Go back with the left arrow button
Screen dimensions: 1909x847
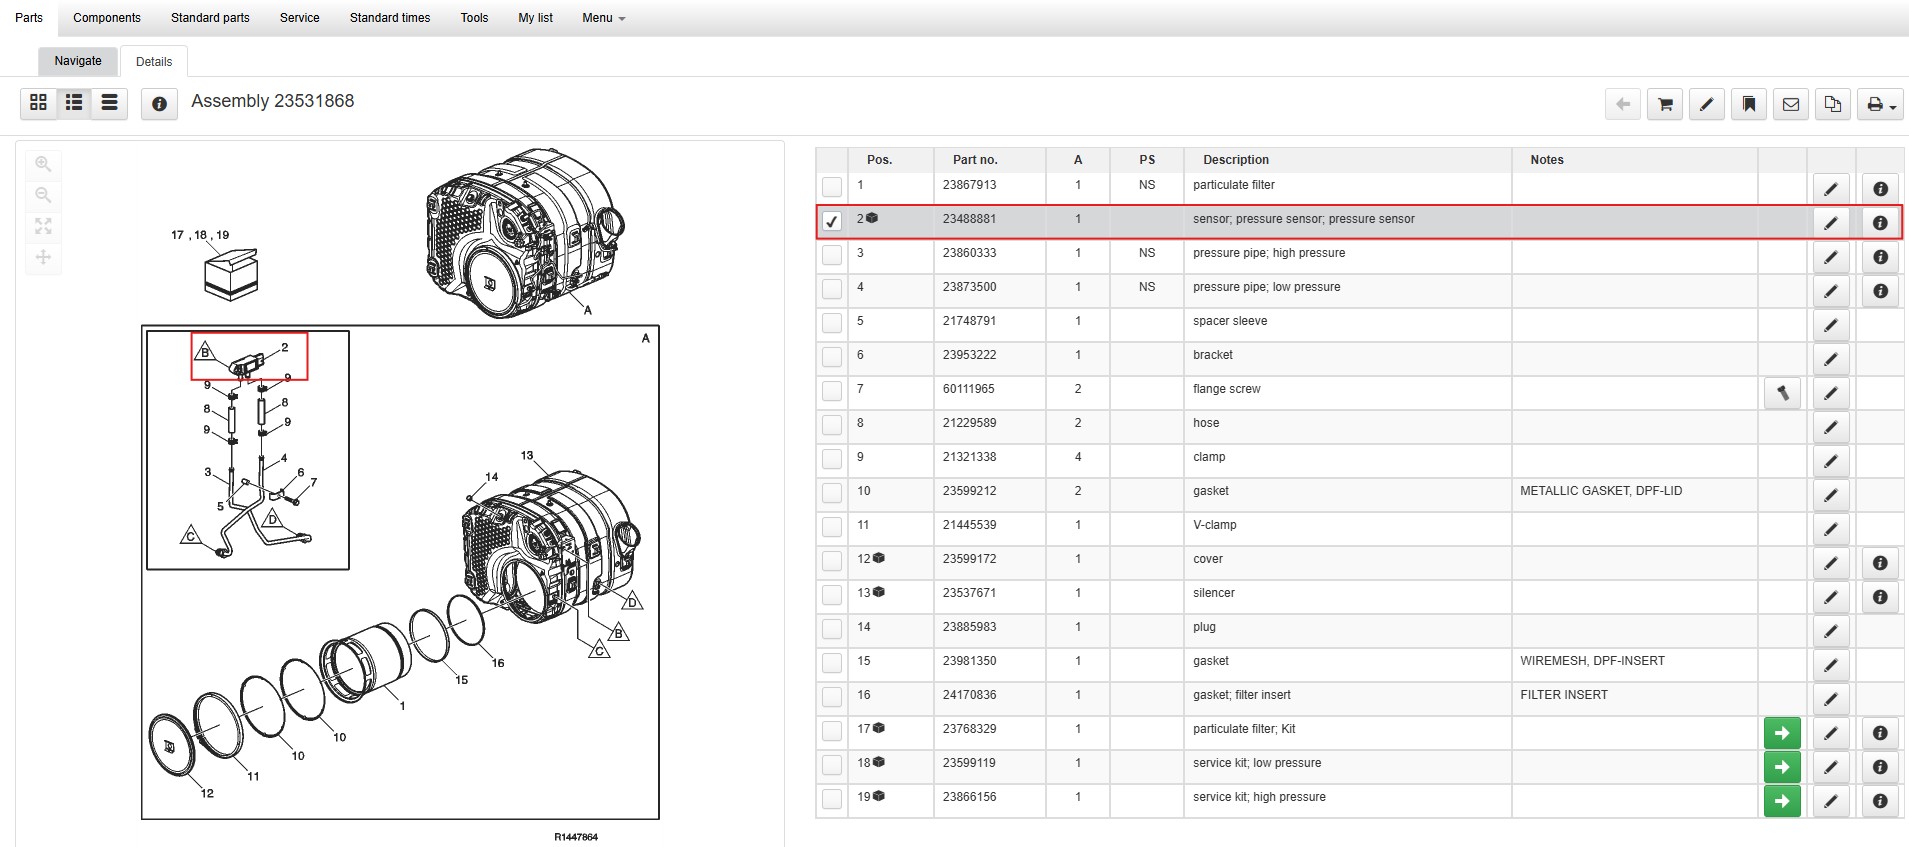[1623, 104]
